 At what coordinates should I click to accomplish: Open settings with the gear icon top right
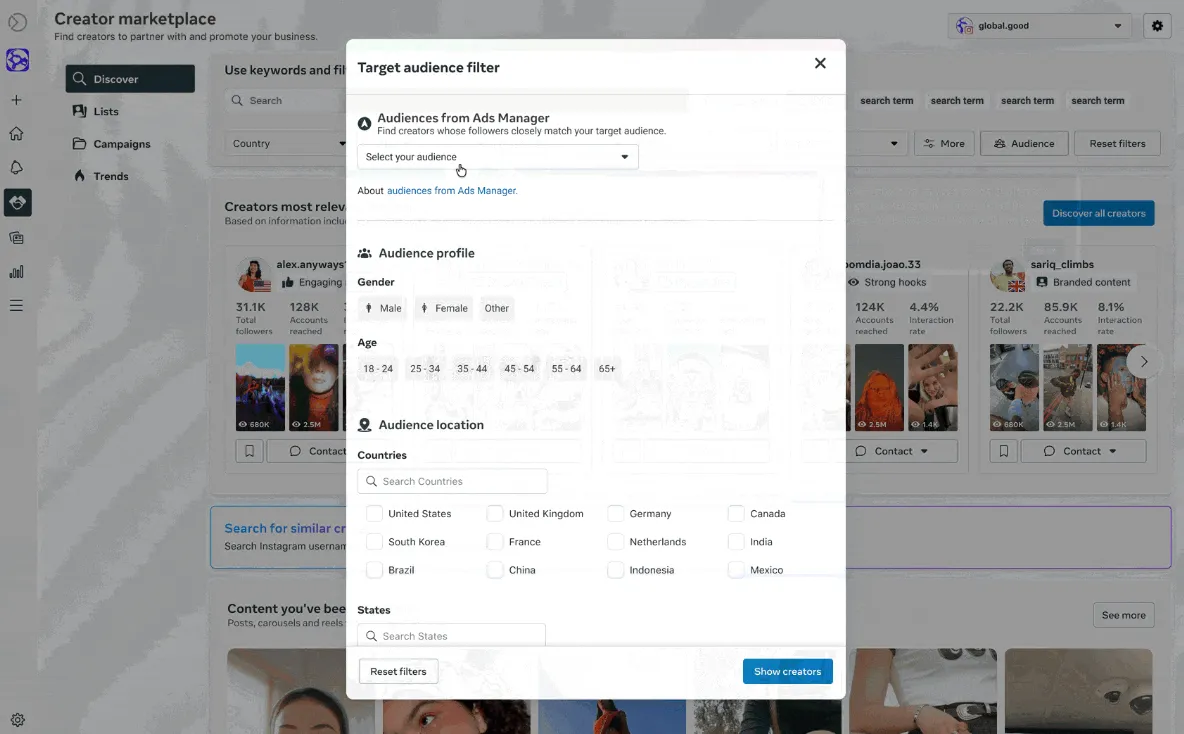coord(1157,25)
